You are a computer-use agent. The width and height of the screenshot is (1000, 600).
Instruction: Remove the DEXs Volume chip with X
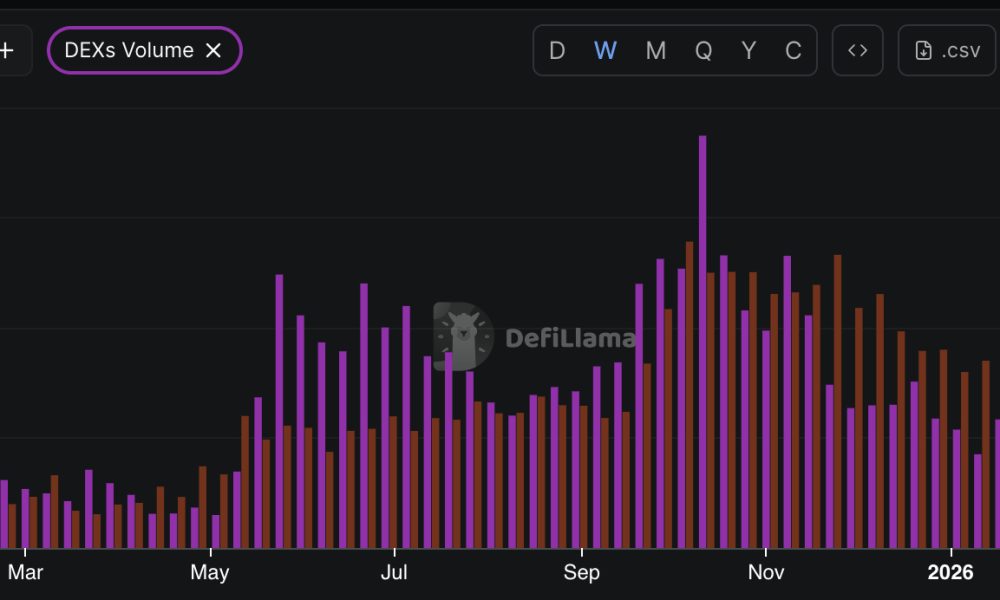click(213, 50)
